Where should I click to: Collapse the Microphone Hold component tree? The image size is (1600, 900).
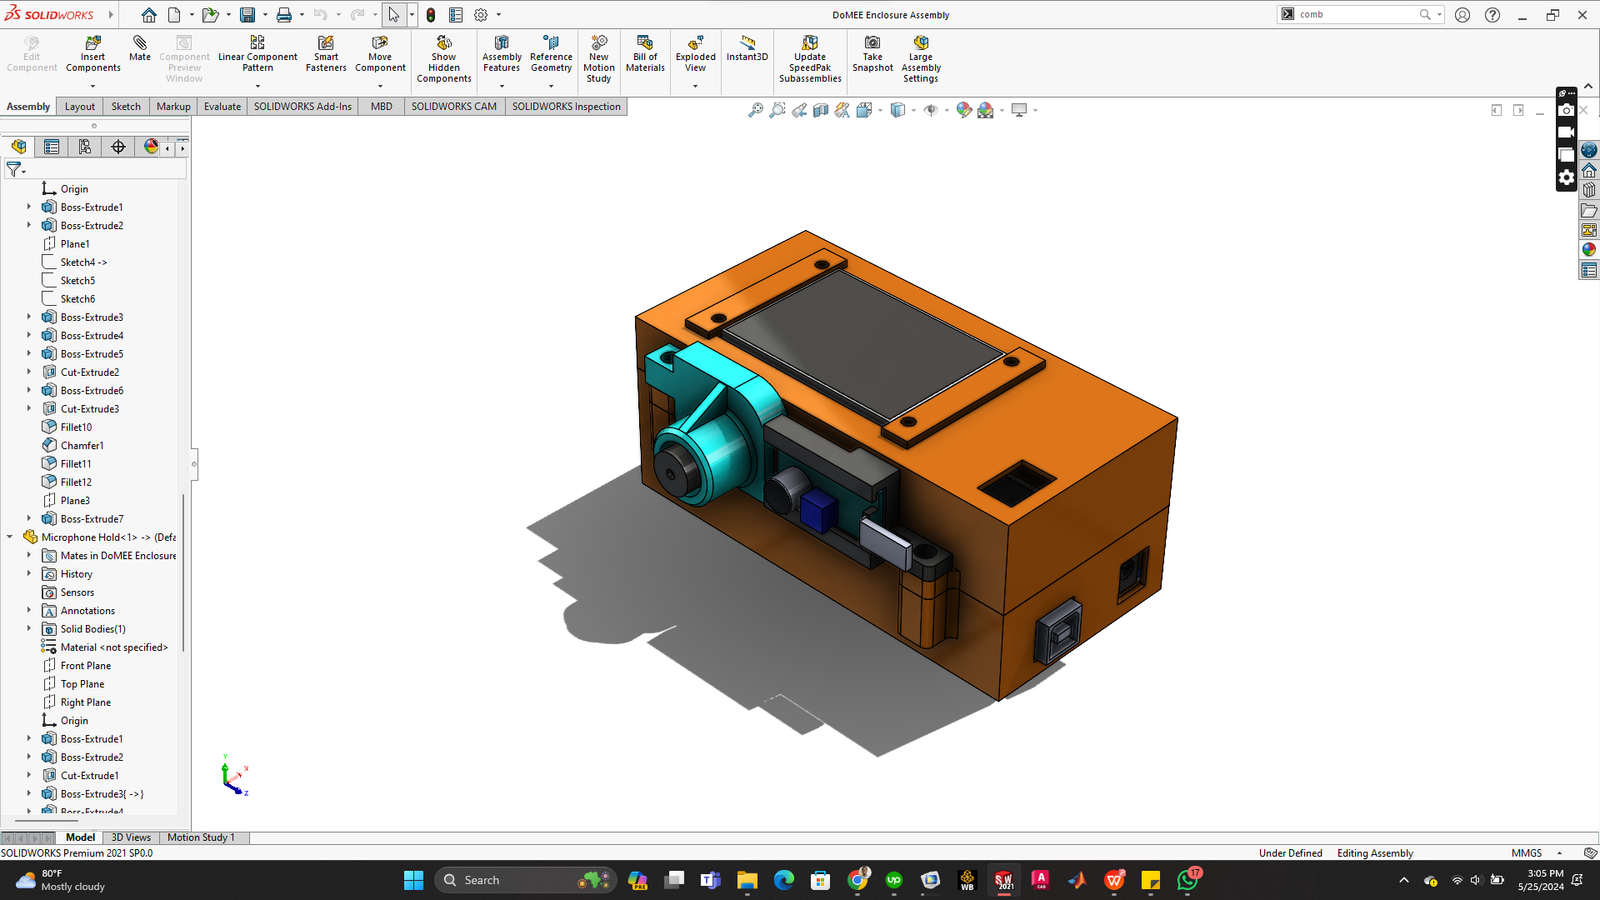(11, 537)
